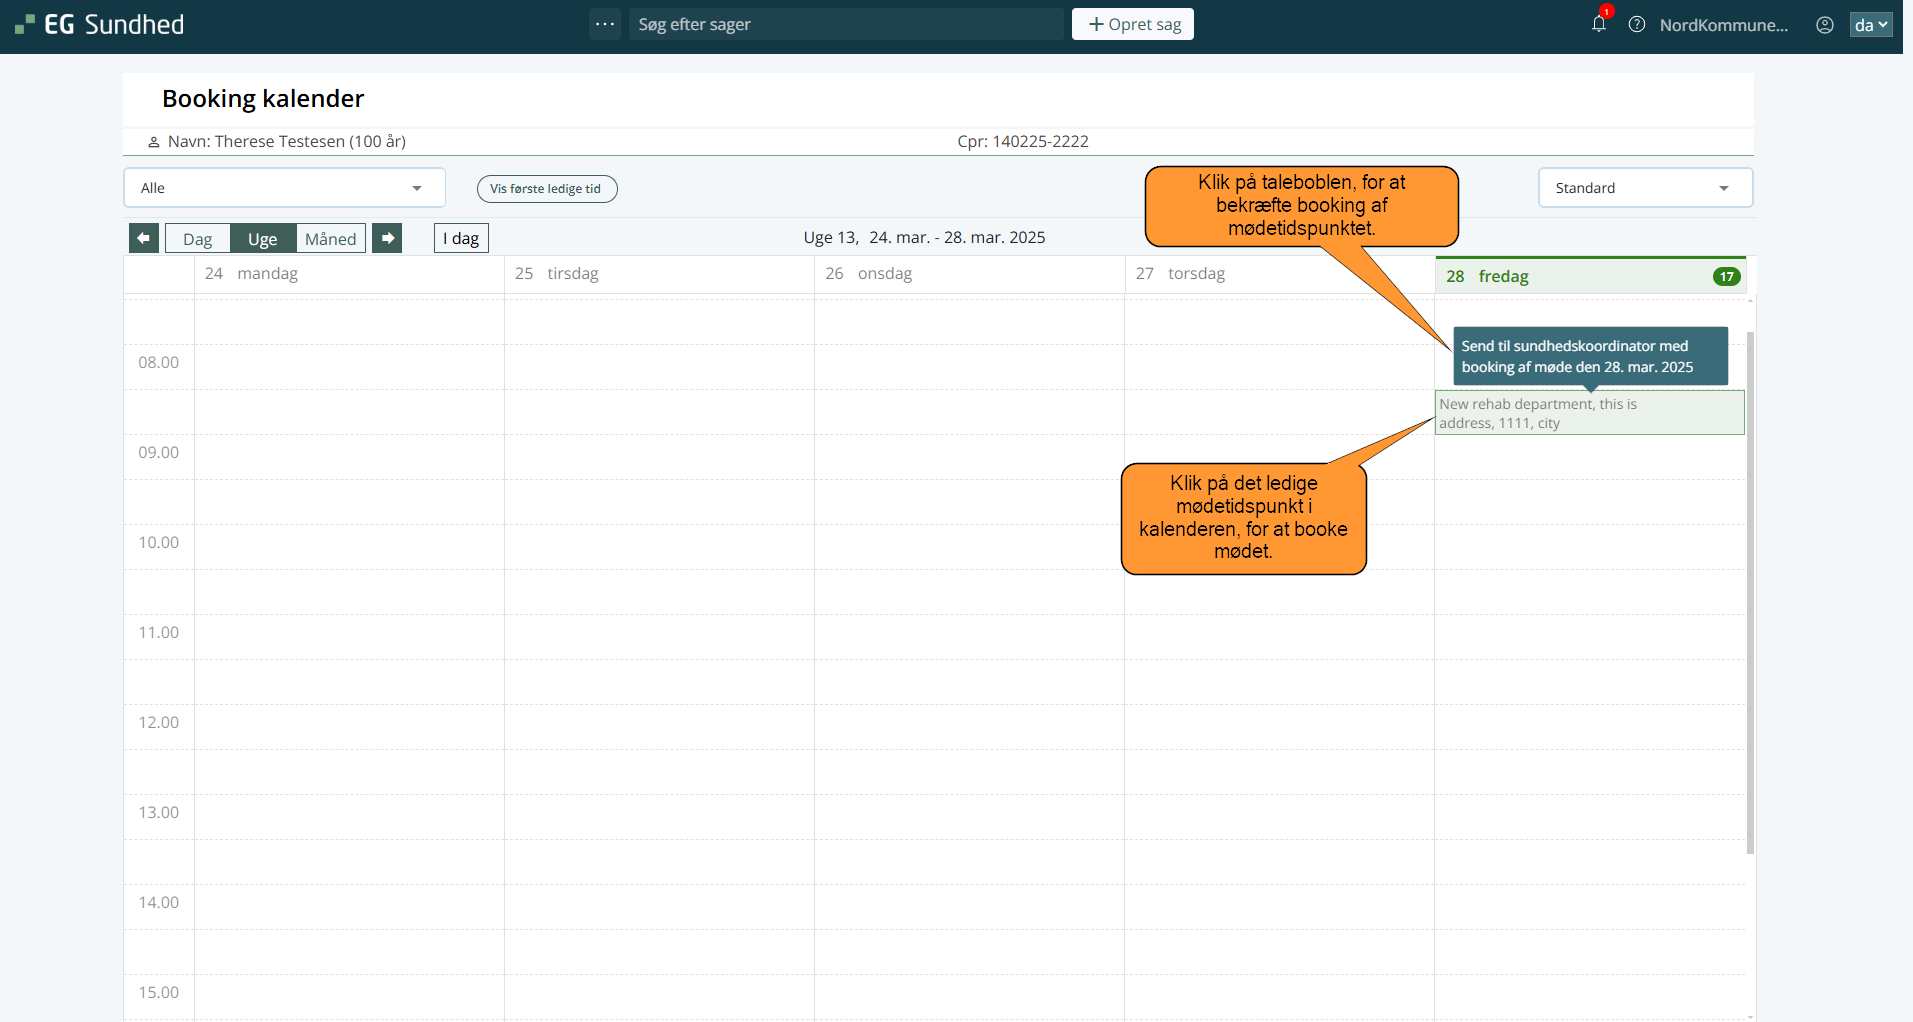Confirm booking via Send til sundhedskoordinator bubble
The image size is (1913, 1022).
point(1580,356)
